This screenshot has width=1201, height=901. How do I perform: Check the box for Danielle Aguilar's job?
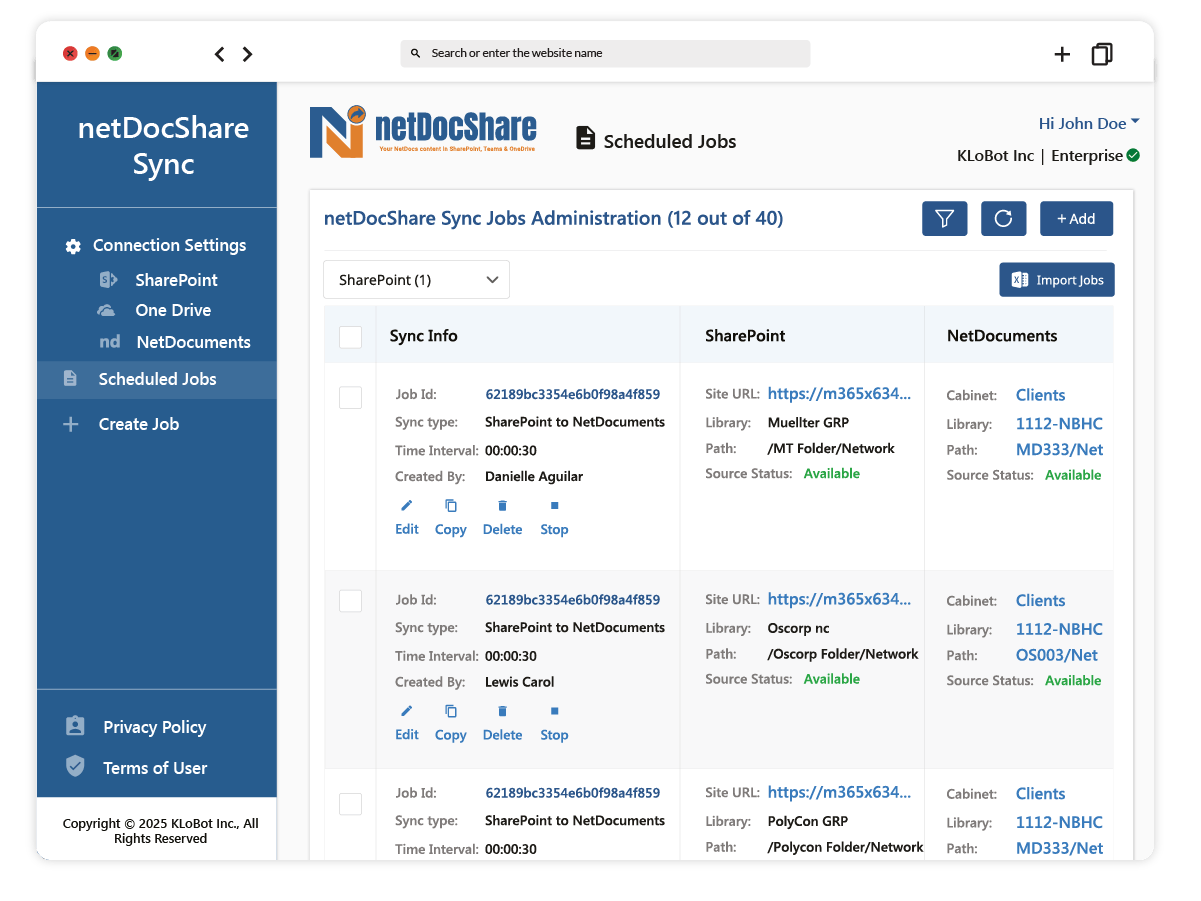coord(350,398)
